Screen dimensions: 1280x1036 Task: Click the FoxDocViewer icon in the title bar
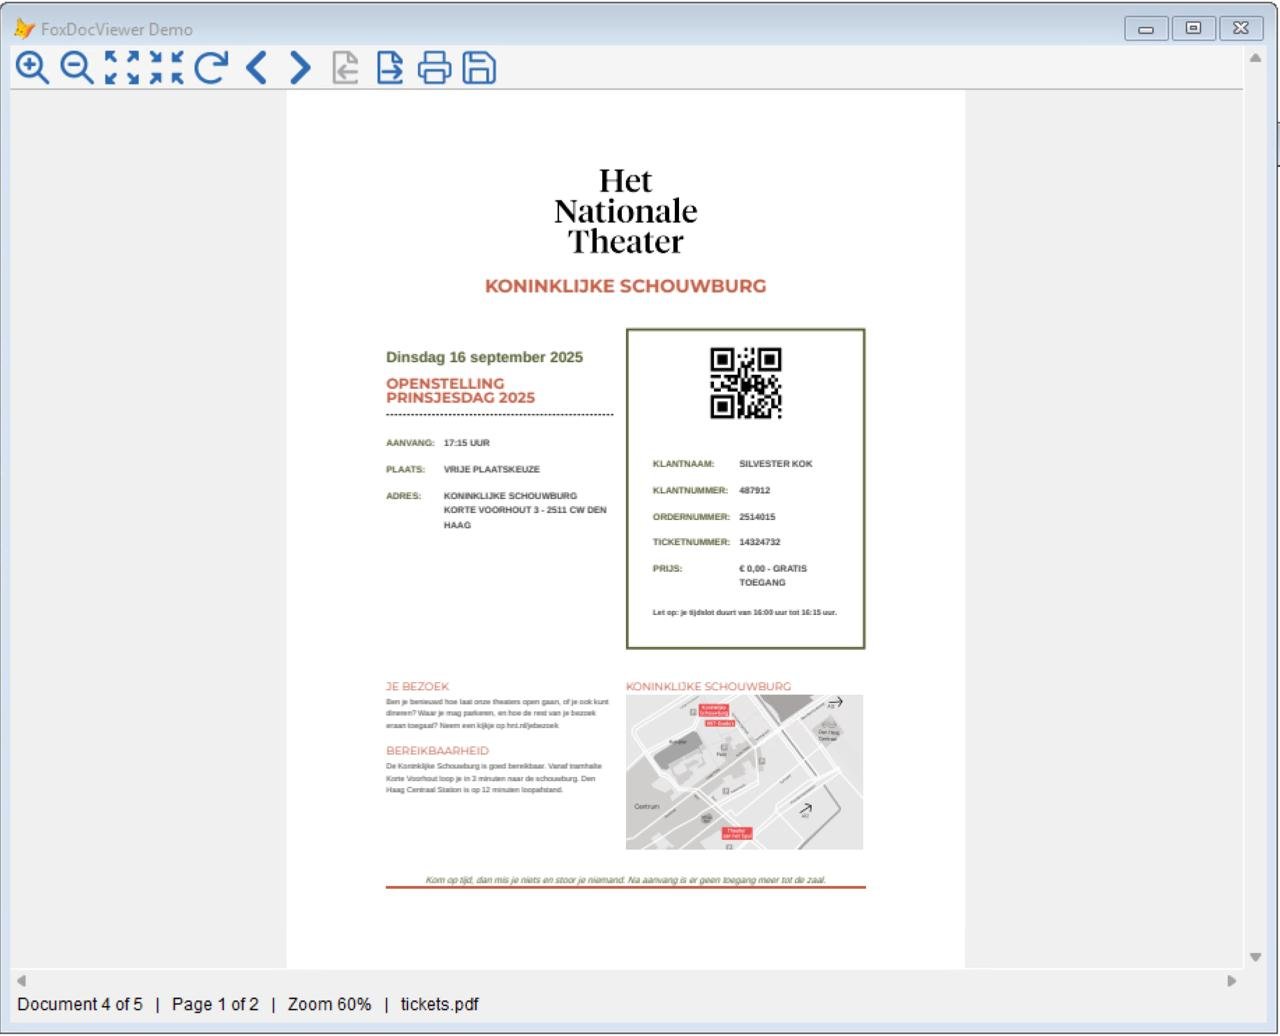pyautogui.click(x=22, y=29)
